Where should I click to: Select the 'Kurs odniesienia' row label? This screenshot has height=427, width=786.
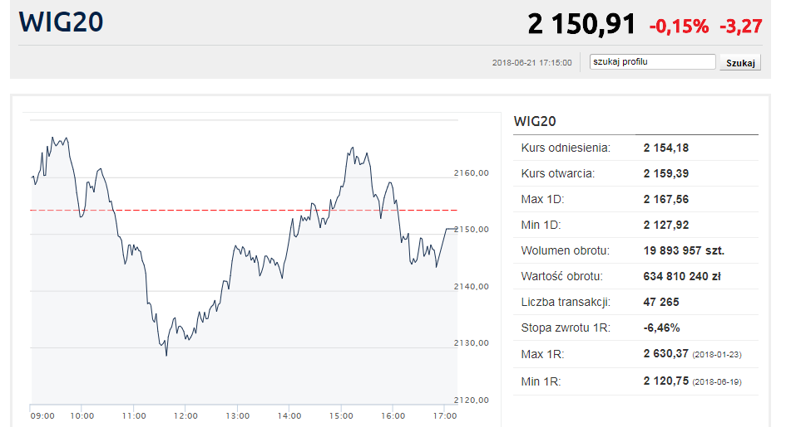565,148
